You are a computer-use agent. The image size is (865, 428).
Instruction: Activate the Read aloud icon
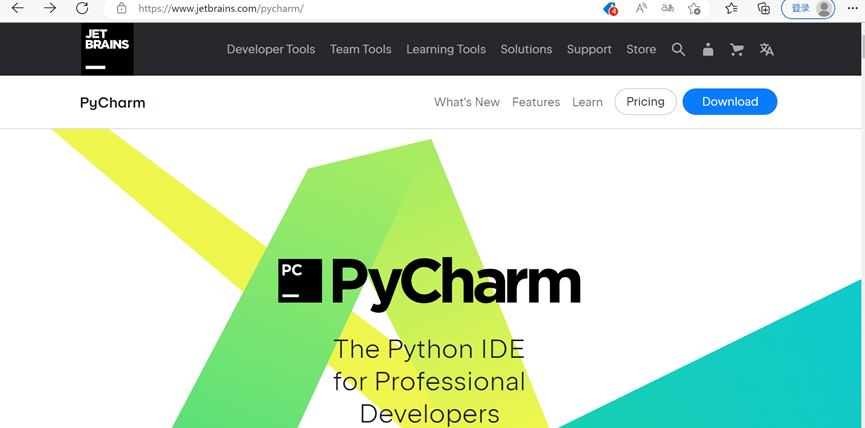tap(640, 8)
